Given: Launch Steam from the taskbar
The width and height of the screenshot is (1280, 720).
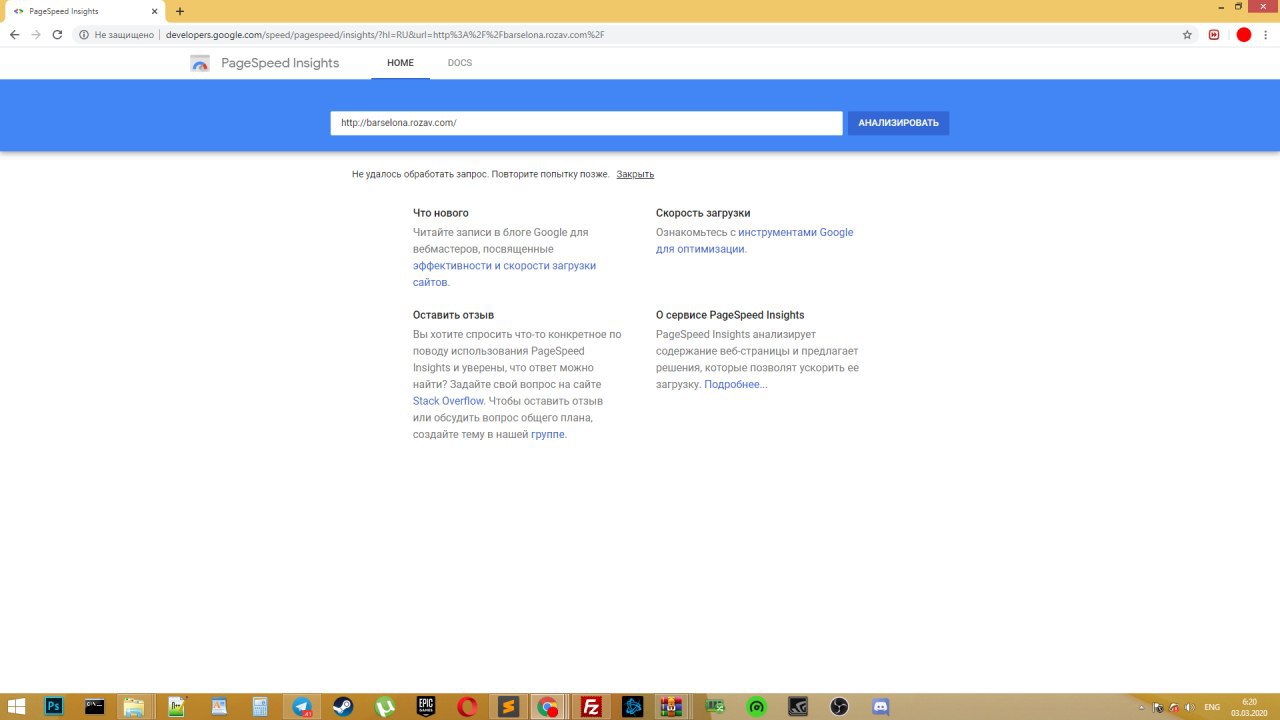Looking at the screenshot, I should coord(343,707).
